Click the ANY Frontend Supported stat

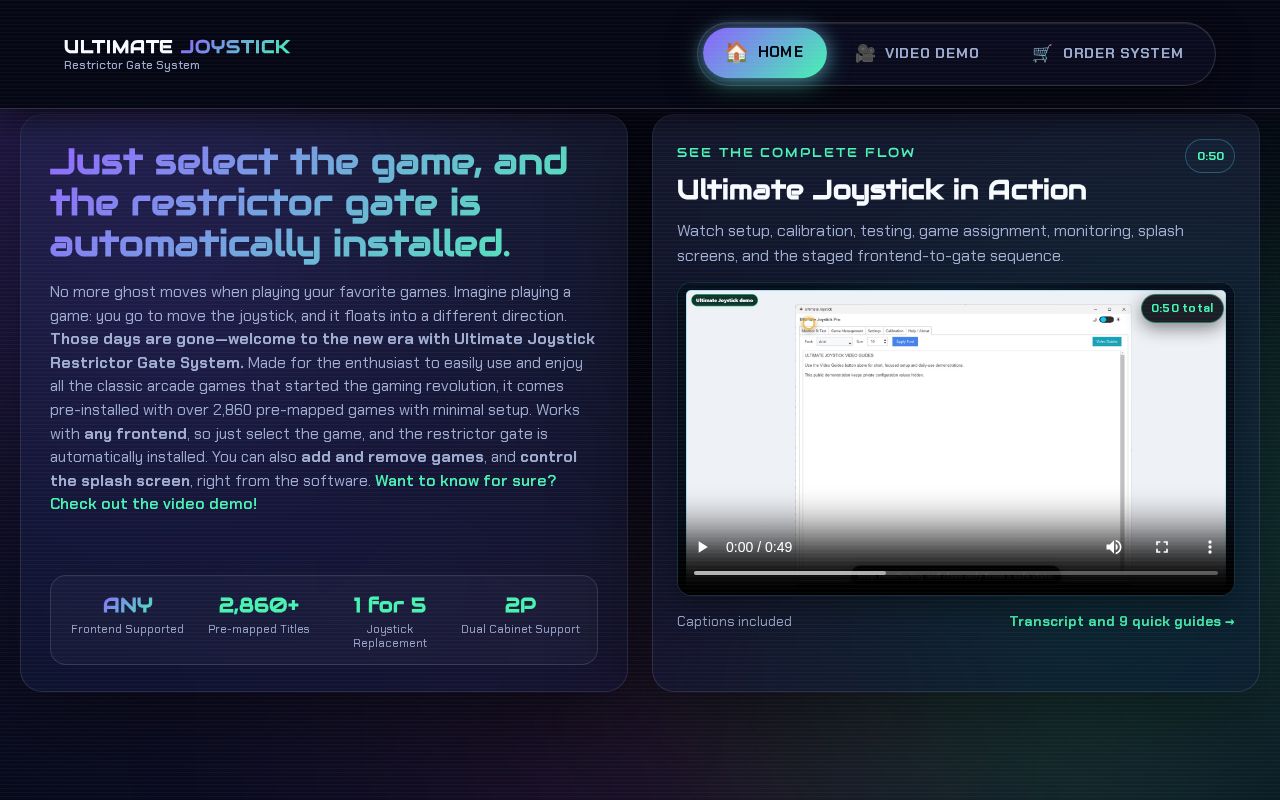pos(128,616)
